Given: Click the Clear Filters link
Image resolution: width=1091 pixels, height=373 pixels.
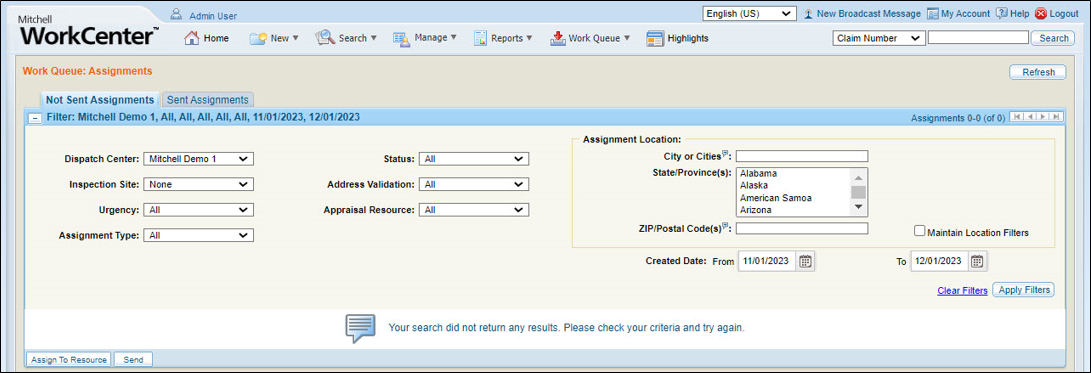Looking at the screenshot, I should point(962,291).
